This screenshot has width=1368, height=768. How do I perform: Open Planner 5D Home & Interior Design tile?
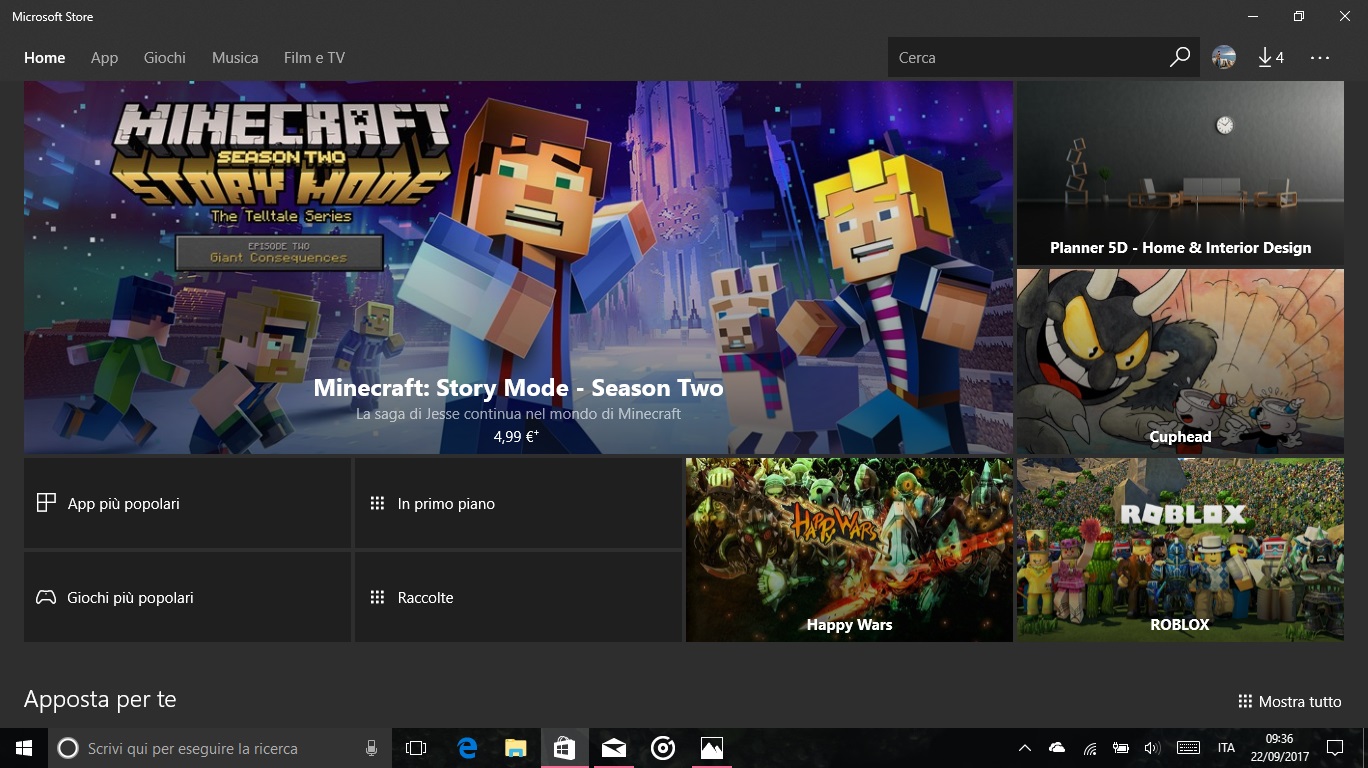(1180, 173)
